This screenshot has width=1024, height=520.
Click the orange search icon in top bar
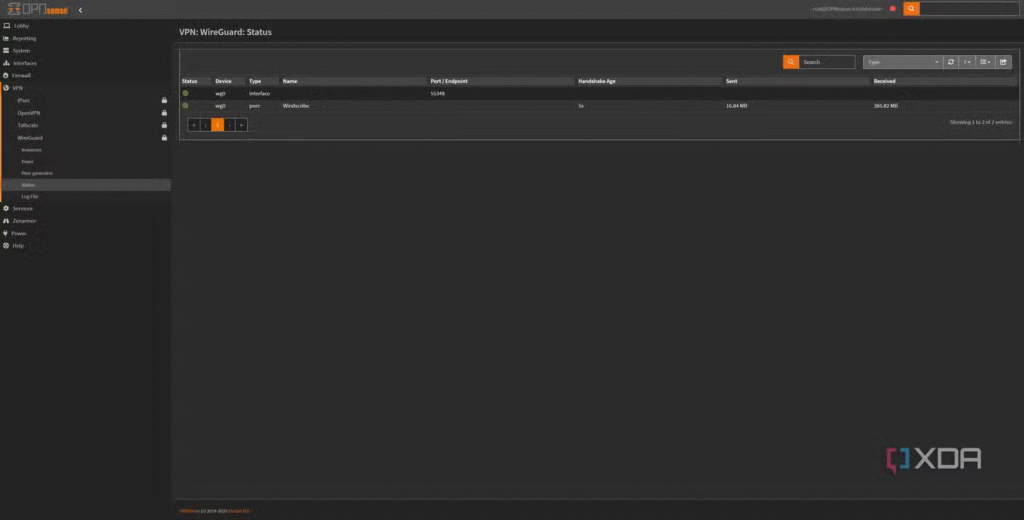pos(911,9)
